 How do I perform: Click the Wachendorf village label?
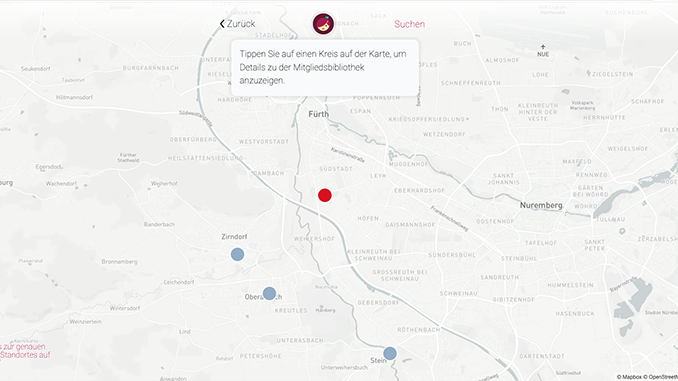61,184
